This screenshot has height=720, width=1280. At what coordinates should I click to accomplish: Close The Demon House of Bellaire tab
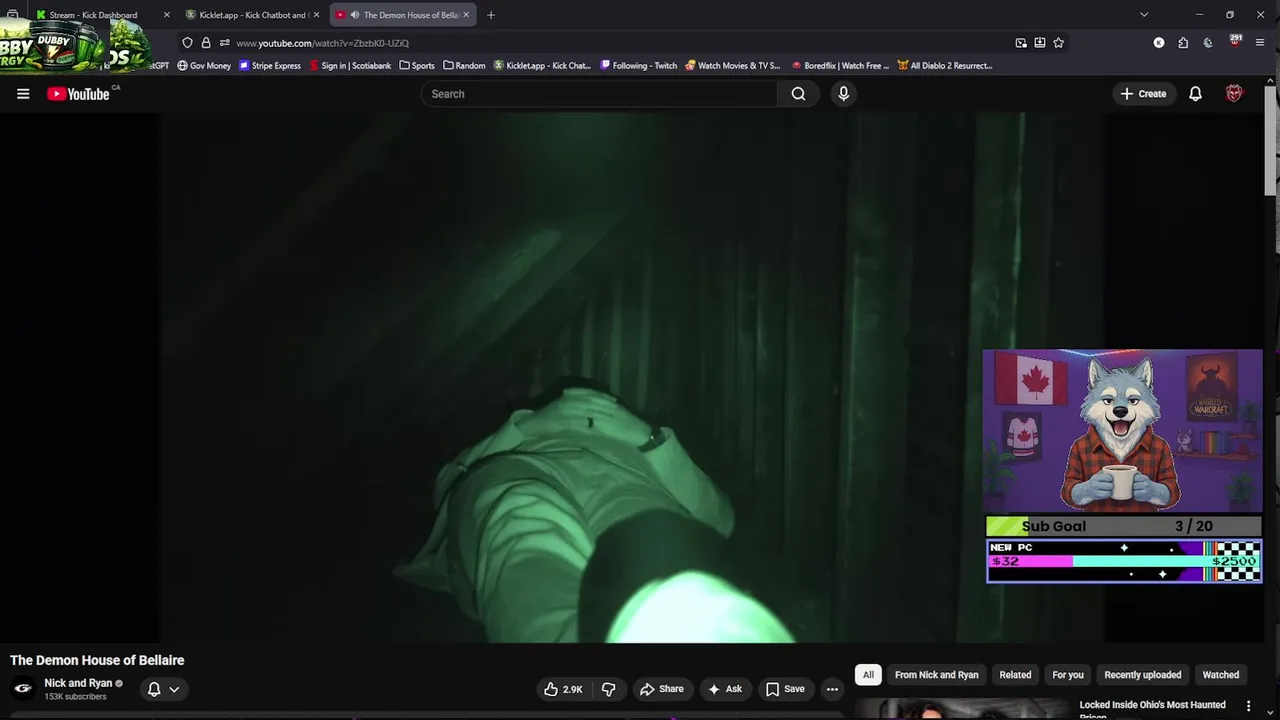(x=466, y=15)
